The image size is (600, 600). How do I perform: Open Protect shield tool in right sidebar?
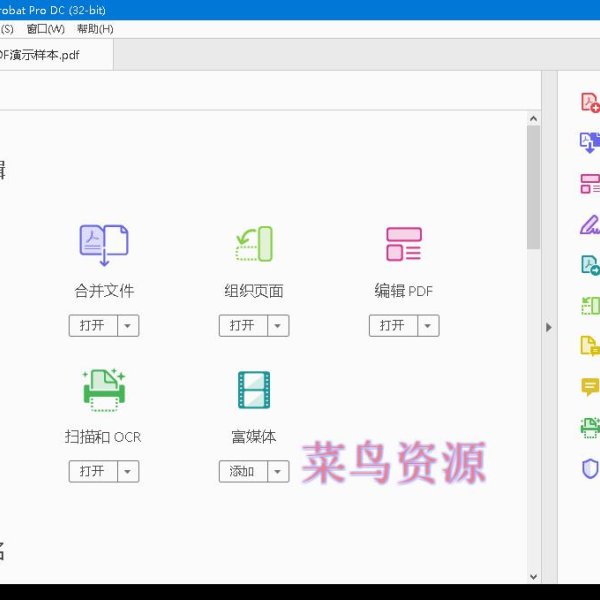(x=590, y=468)
